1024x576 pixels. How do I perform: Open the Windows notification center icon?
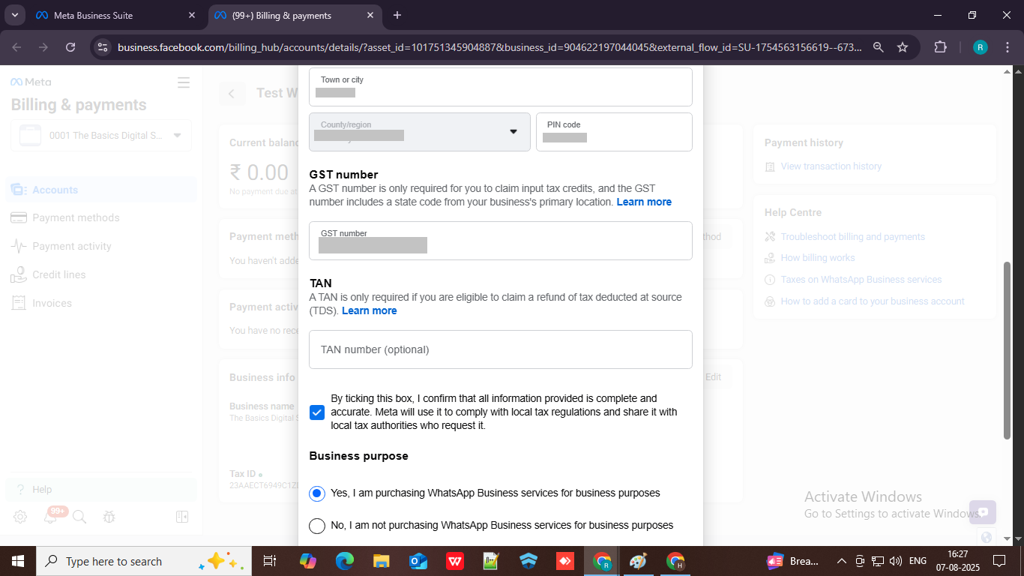[999, 561]
